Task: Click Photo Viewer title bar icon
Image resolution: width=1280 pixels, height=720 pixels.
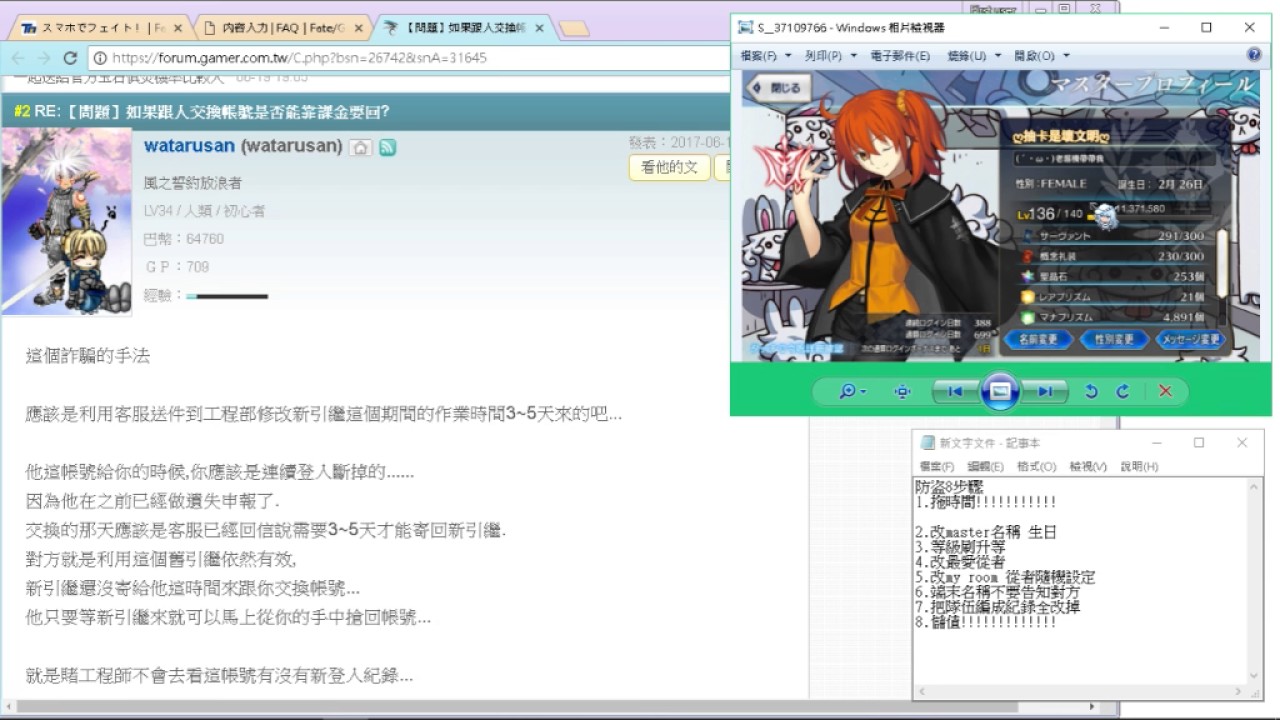Action: [x=746, y=27]
